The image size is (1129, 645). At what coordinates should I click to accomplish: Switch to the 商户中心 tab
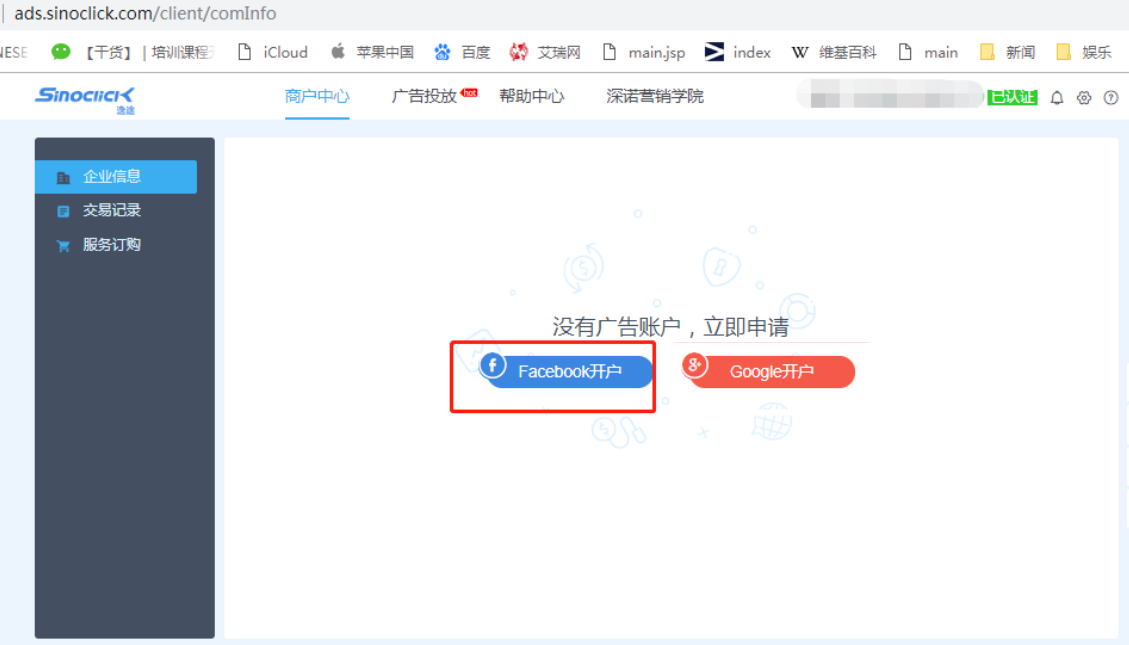coord(317,96)
